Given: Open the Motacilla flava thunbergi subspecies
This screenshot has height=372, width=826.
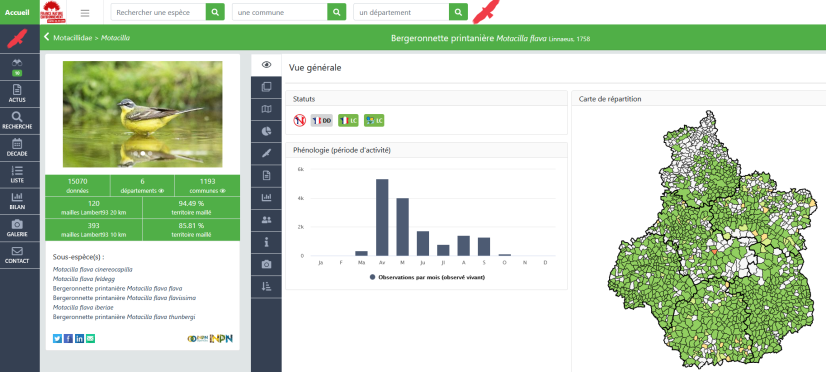Looking at the screenshot, I should [x=124, y=317].
